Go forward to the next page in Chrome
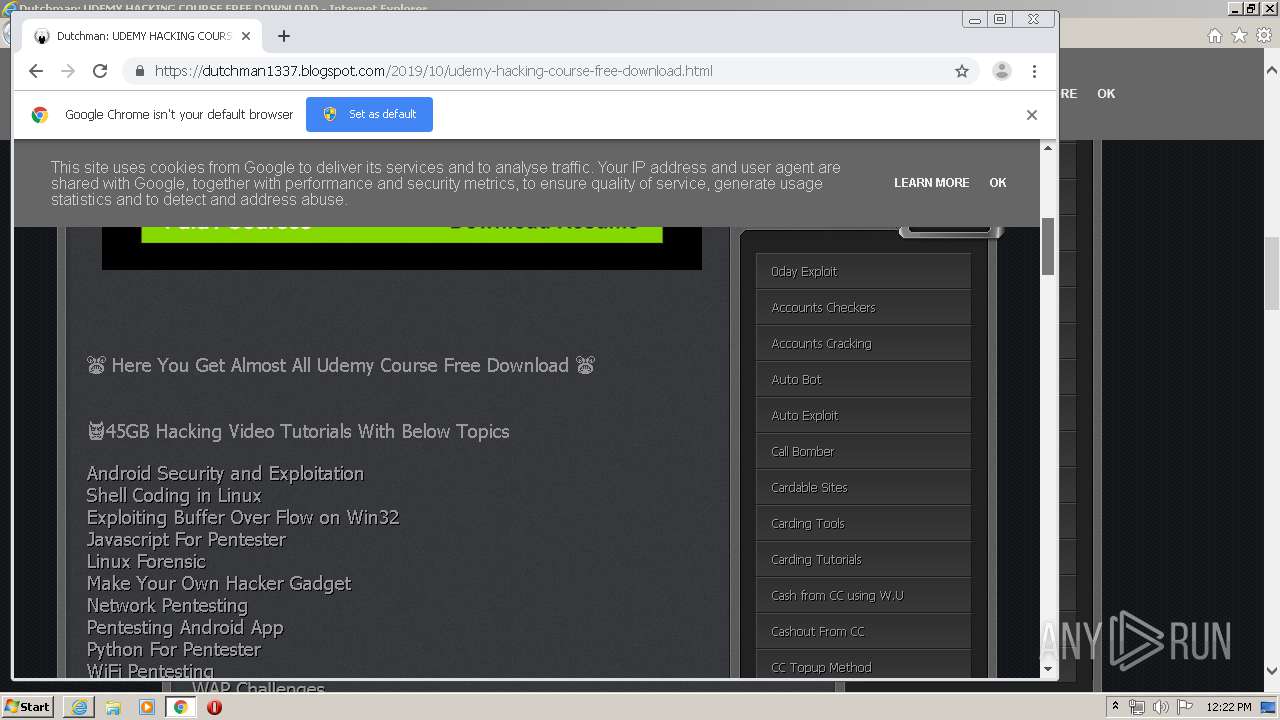 pyautogui.click(x=68, y=71)
